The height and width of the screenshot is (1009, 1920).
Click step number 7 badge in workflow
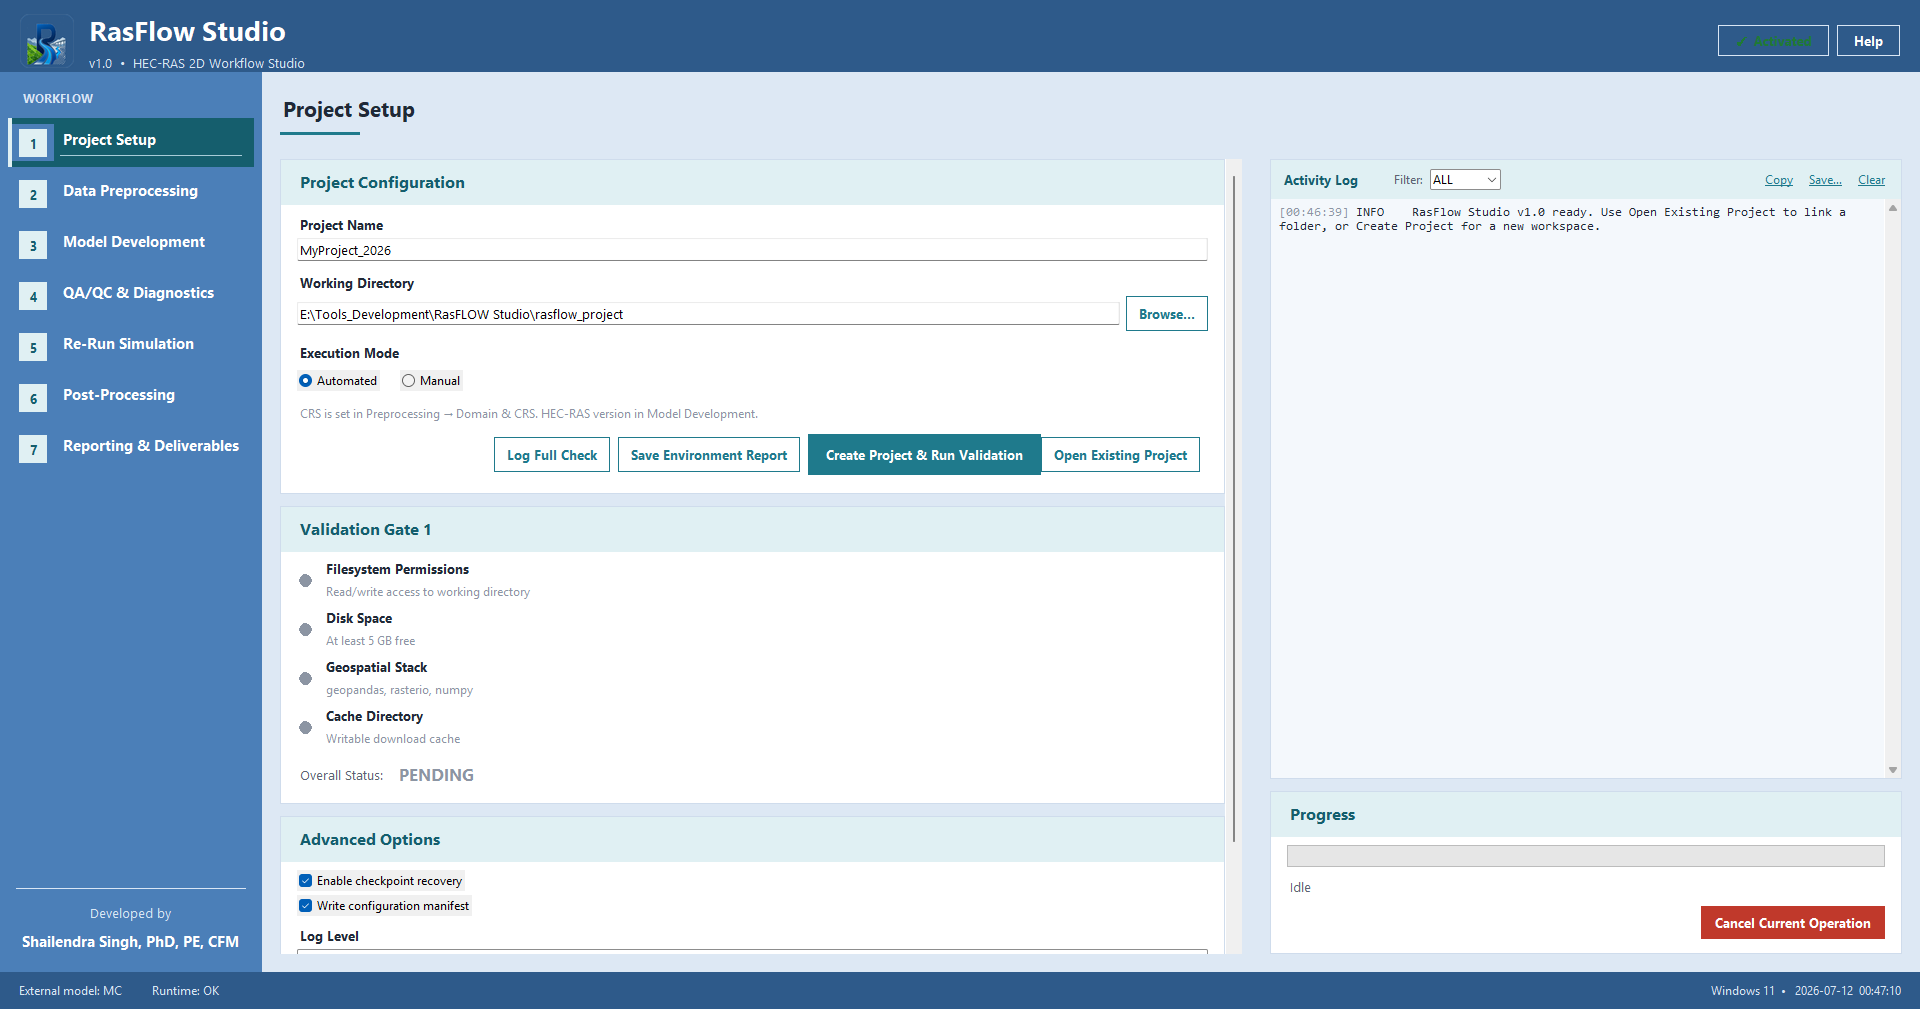(33, 449)
